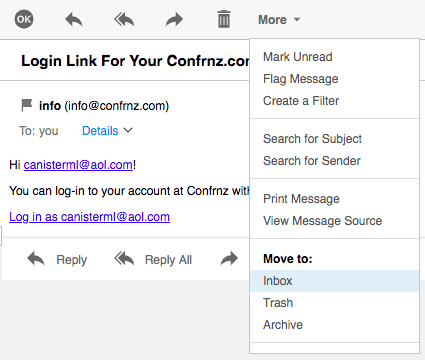This screenshot has height=360, width=425.
Task: Delete message using the trash can icon
Action: (x=224, y=19)
